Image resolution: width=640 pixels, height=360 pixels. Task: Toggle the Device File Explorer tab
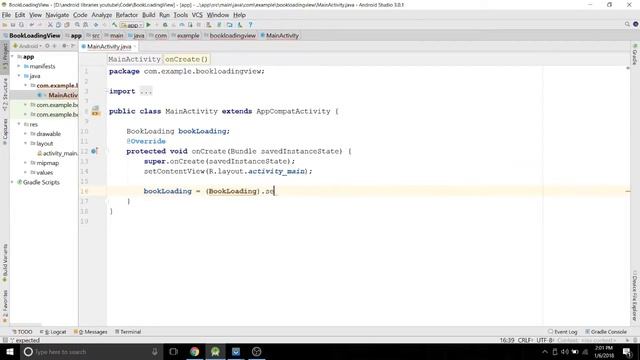[635, 296]
